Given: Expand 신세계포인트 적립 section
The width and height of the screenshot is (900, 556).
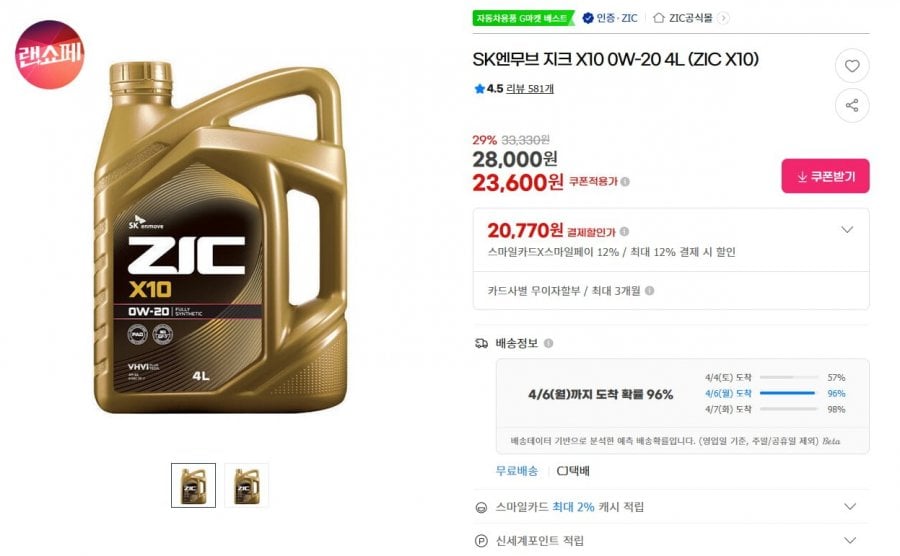Looking at the screenshot, I should coord(849,540).
